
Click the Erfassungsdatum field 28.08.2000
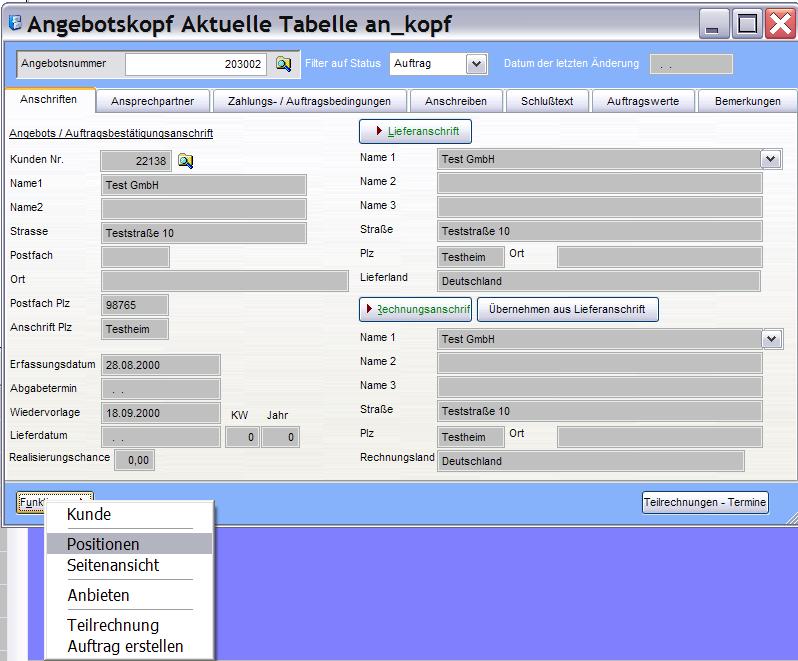click(161, 365)
